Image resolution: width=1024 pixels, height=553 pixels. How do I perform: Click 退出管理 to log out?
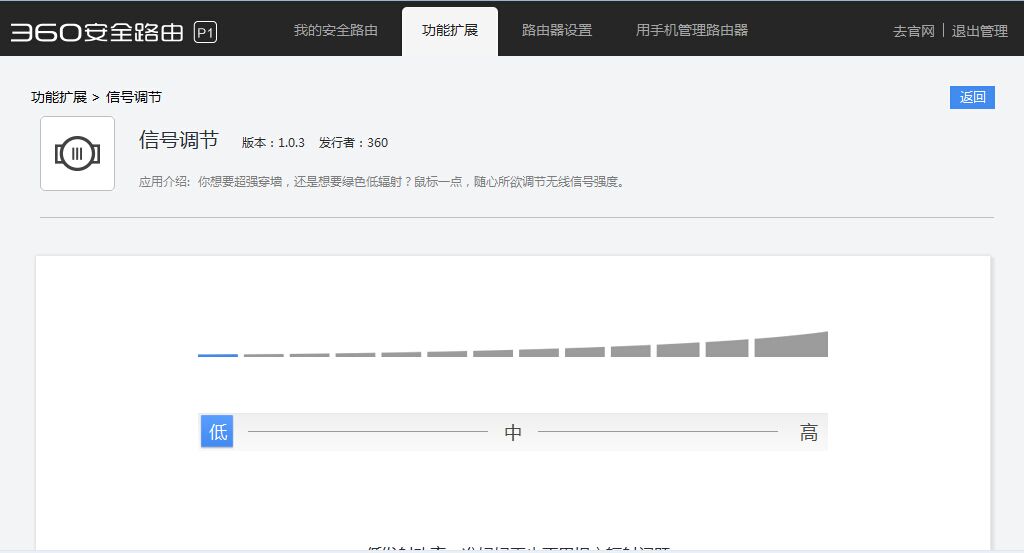(x=980, y=31)
